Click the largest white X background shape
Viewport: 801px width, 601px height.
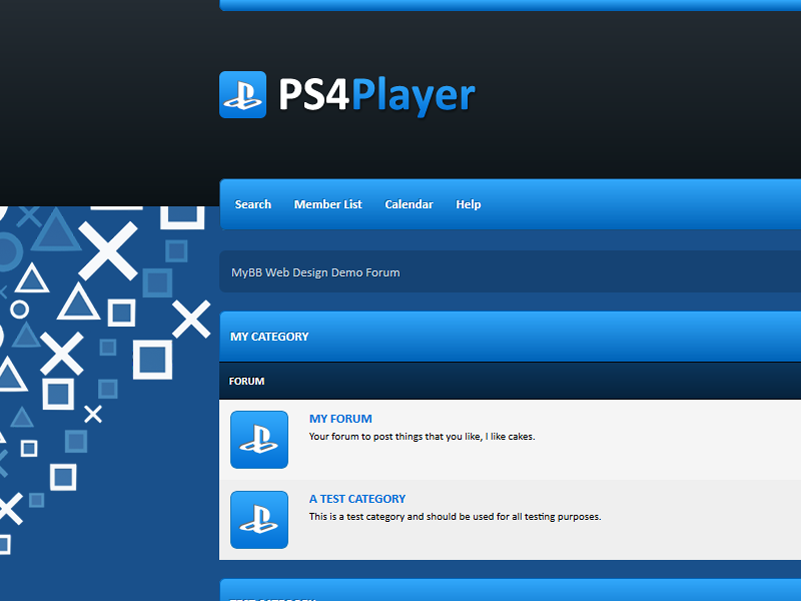point(108,251)
